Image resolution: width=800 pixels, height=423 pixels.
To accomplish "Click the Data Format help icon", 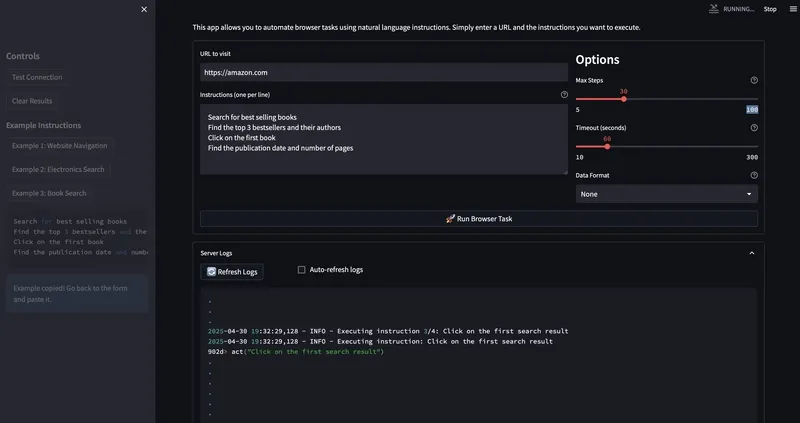I will [x=754, y=175].
